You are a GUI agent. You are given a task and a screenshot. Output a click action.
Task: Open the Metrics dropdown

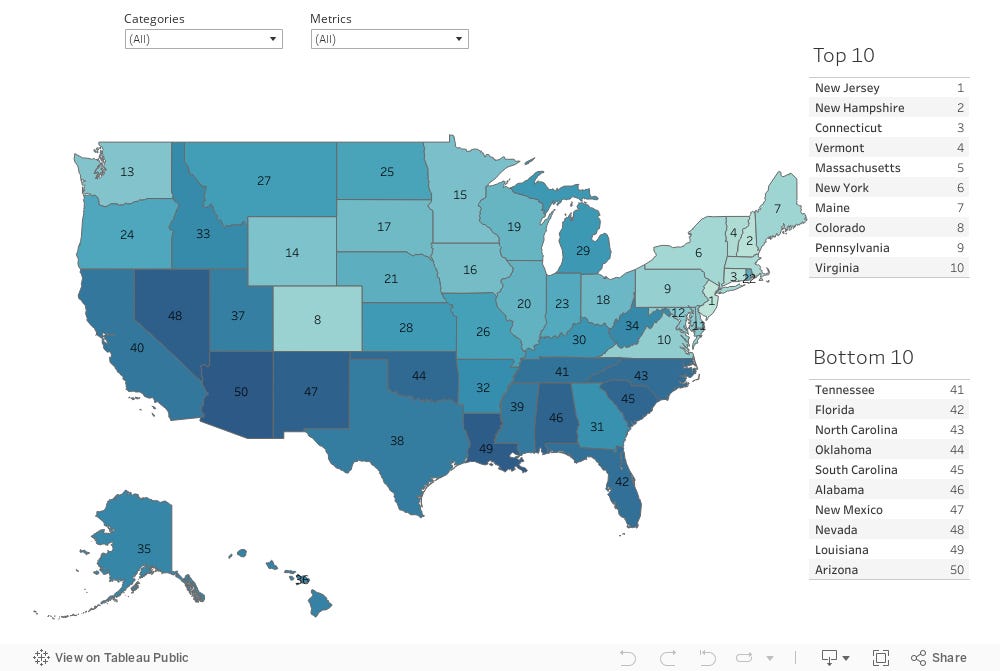click(390, 39)
